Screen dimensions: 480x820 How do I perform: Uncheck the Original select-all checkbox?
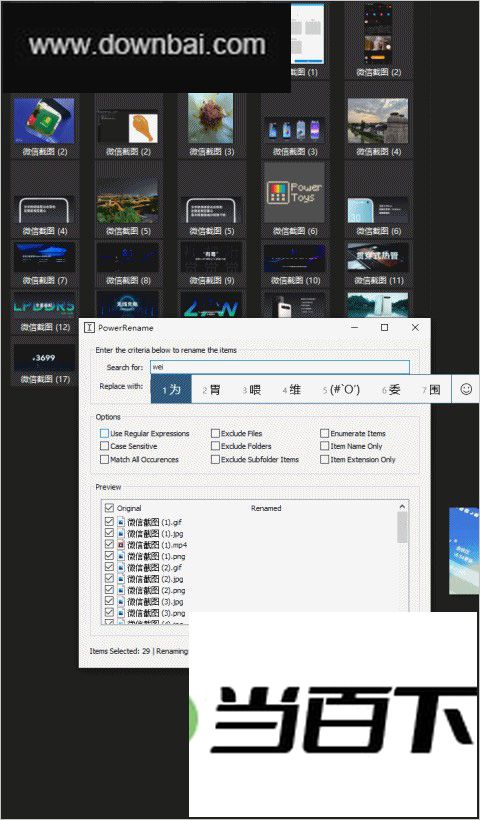tap(109, 508)
